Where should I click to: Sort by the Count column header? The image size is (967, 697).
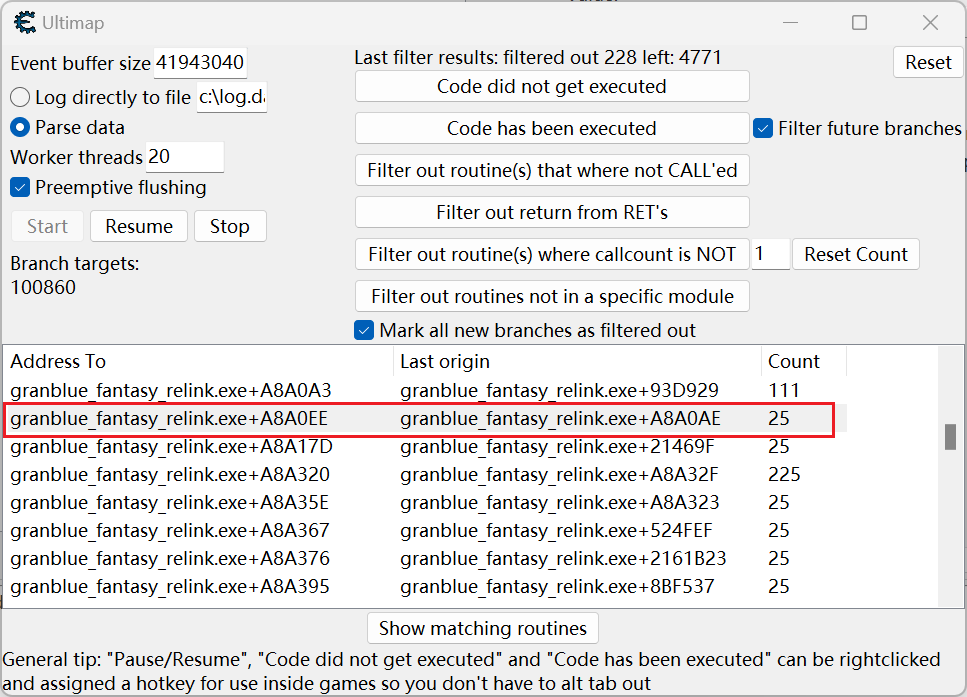(802, 361)
